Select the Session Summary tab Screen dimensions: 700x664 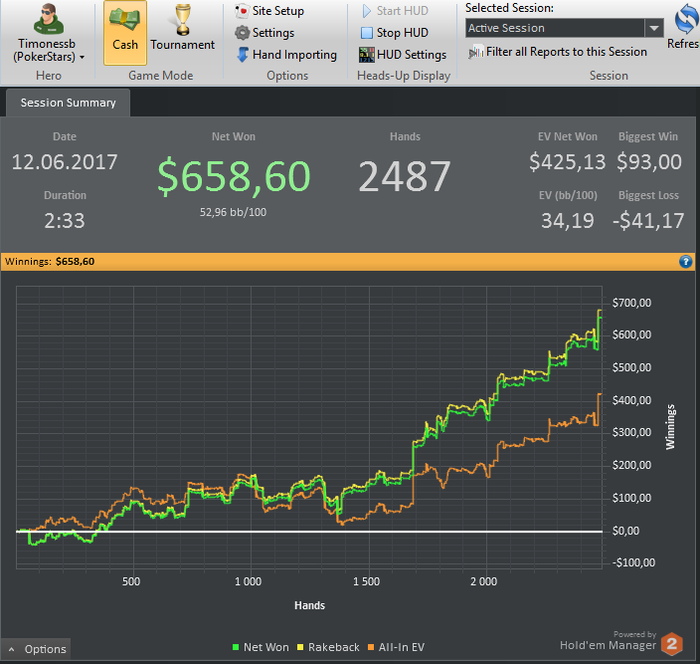pyautogui.click(x=68, y=103)
